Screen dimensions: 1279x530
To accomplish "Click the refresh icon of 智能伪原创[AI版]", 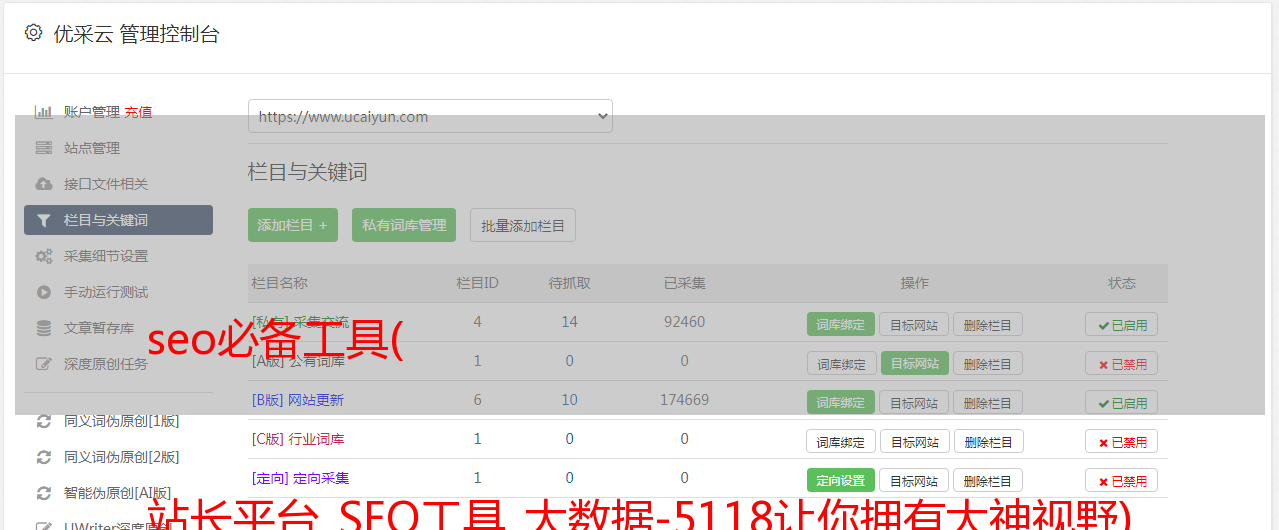I will pos(44,493).
